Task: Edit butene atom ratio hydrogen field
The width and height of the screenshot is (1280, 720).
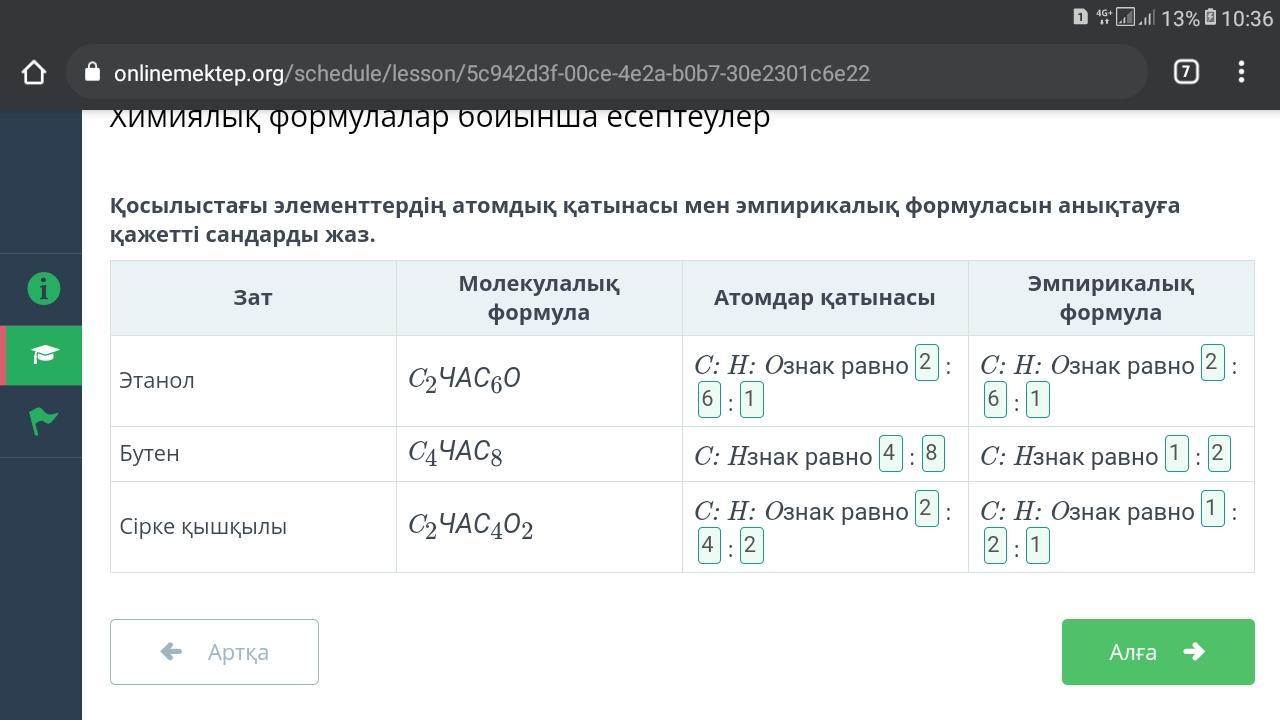Action: [931, 453]
